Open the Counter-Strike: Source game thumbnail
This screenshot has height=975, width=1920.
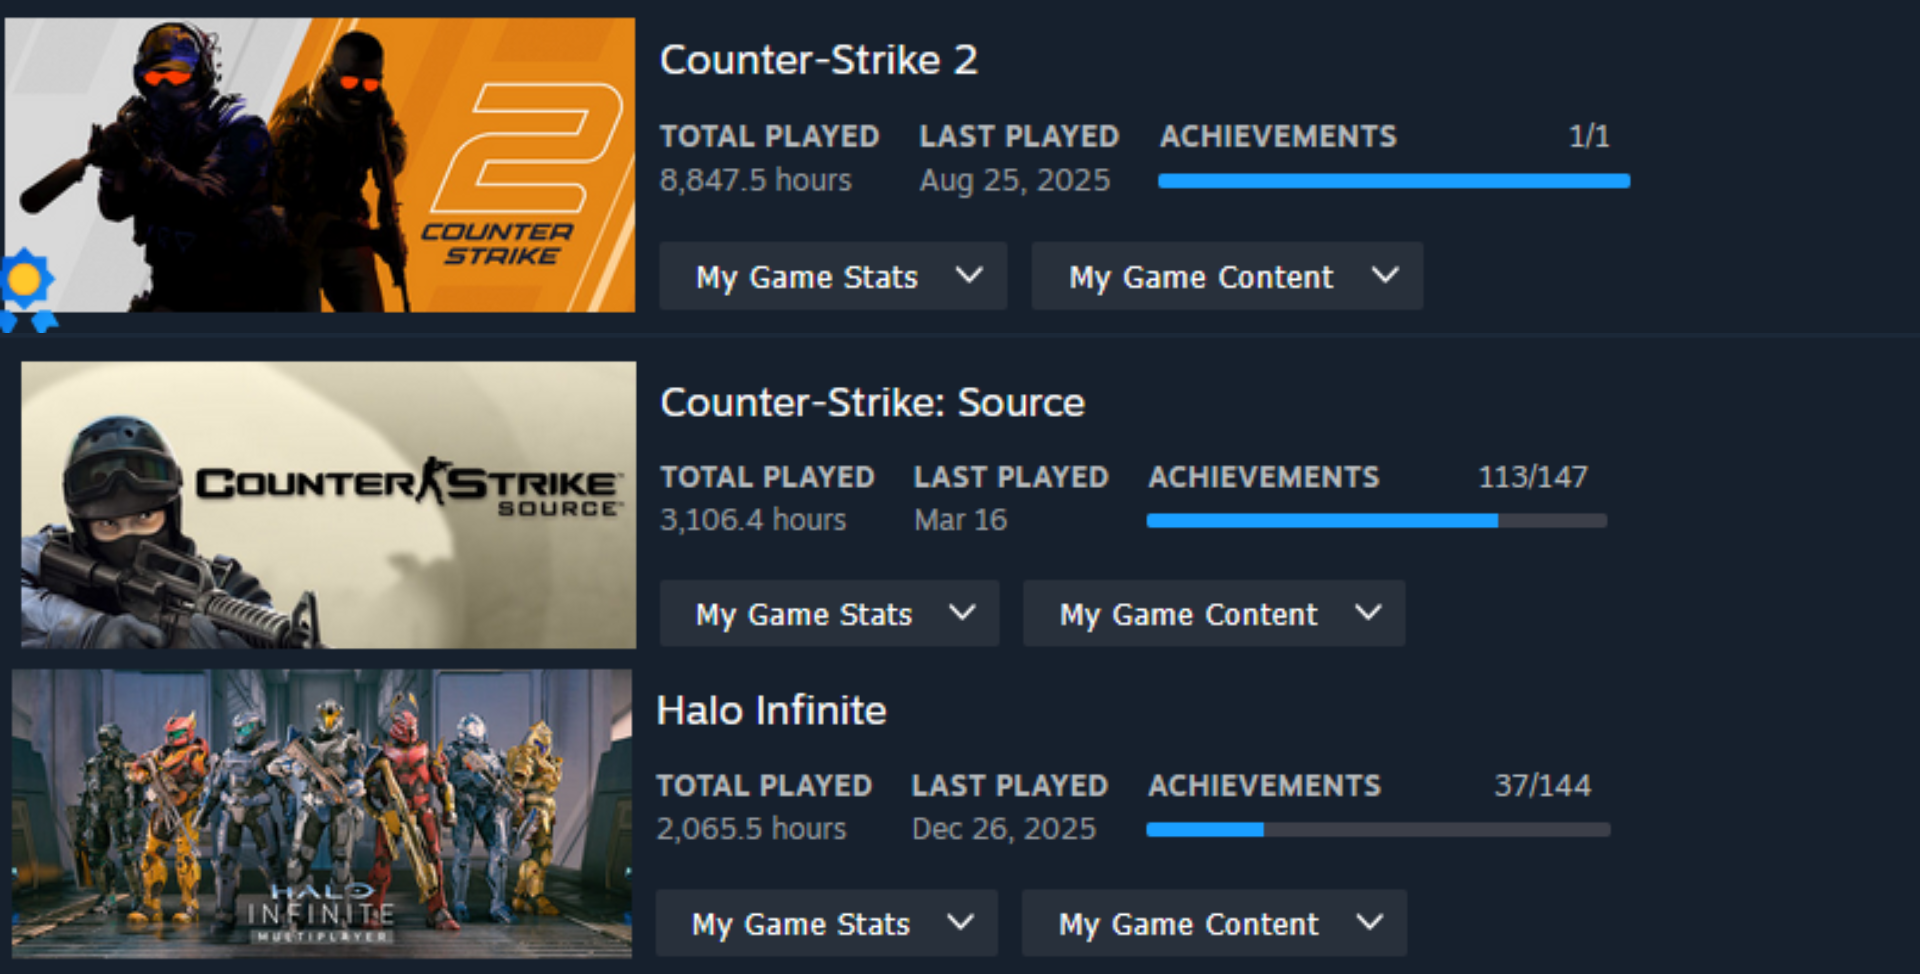328,505
